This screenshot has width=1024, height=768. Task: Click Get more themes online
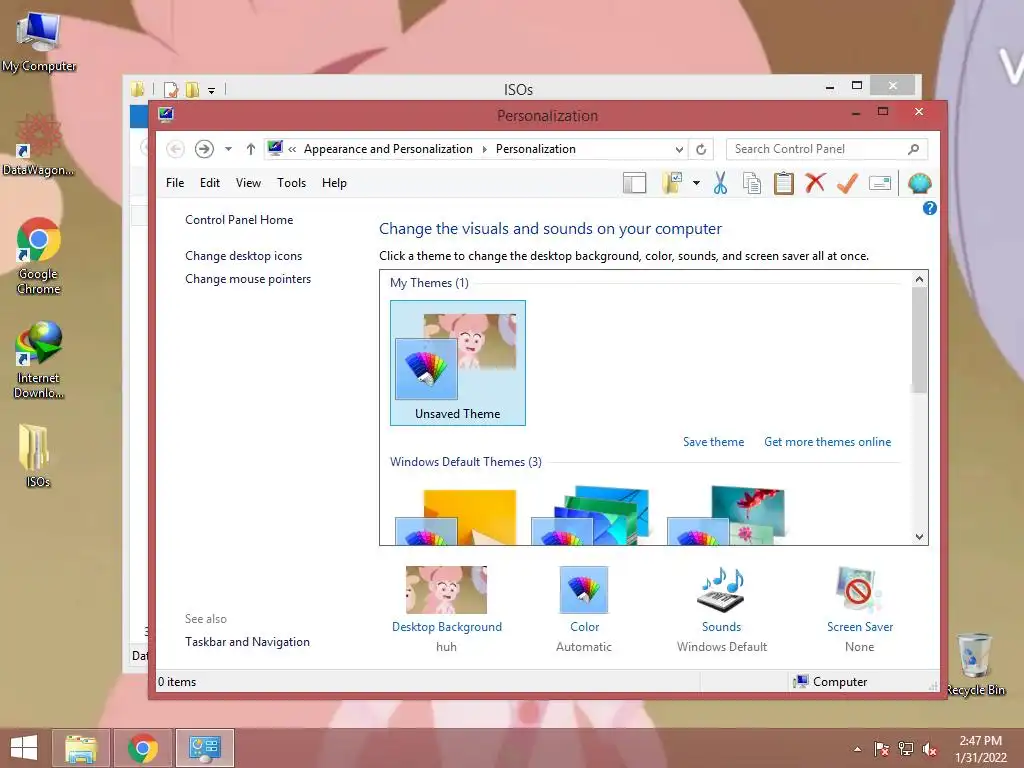point(827,442)
